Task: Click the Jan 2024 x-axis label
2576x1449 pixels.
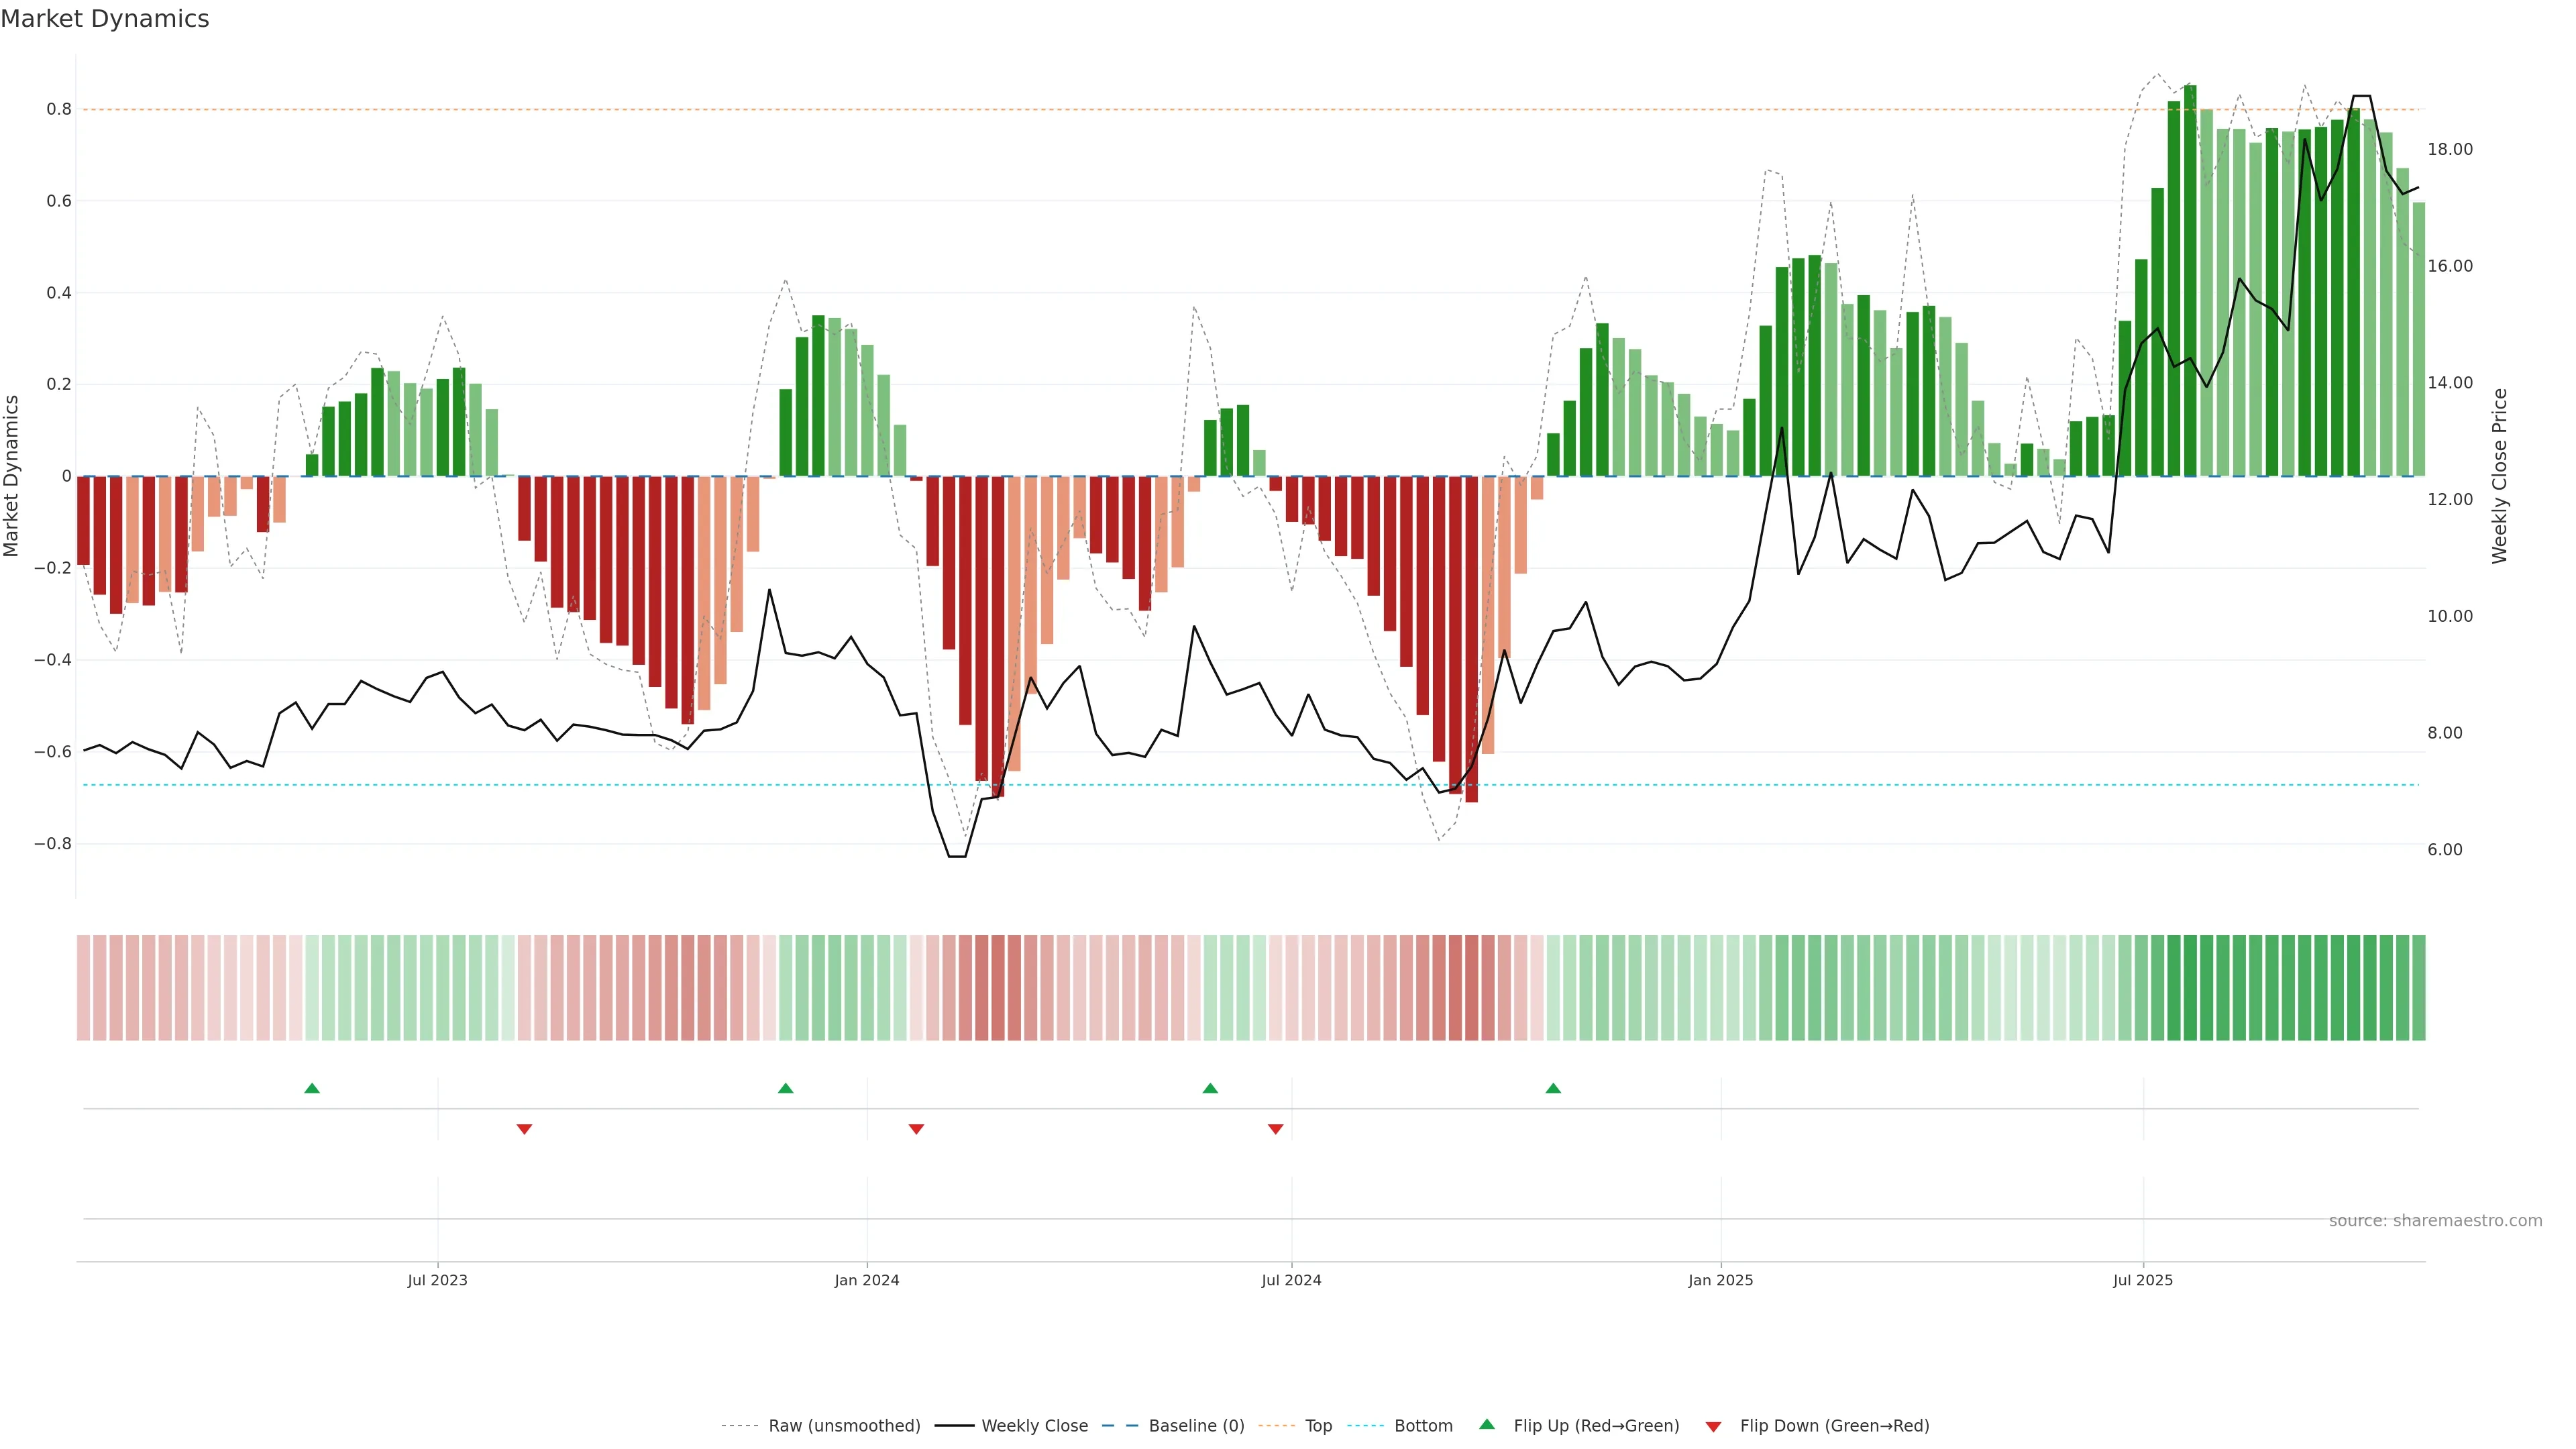Action: 867,1280
